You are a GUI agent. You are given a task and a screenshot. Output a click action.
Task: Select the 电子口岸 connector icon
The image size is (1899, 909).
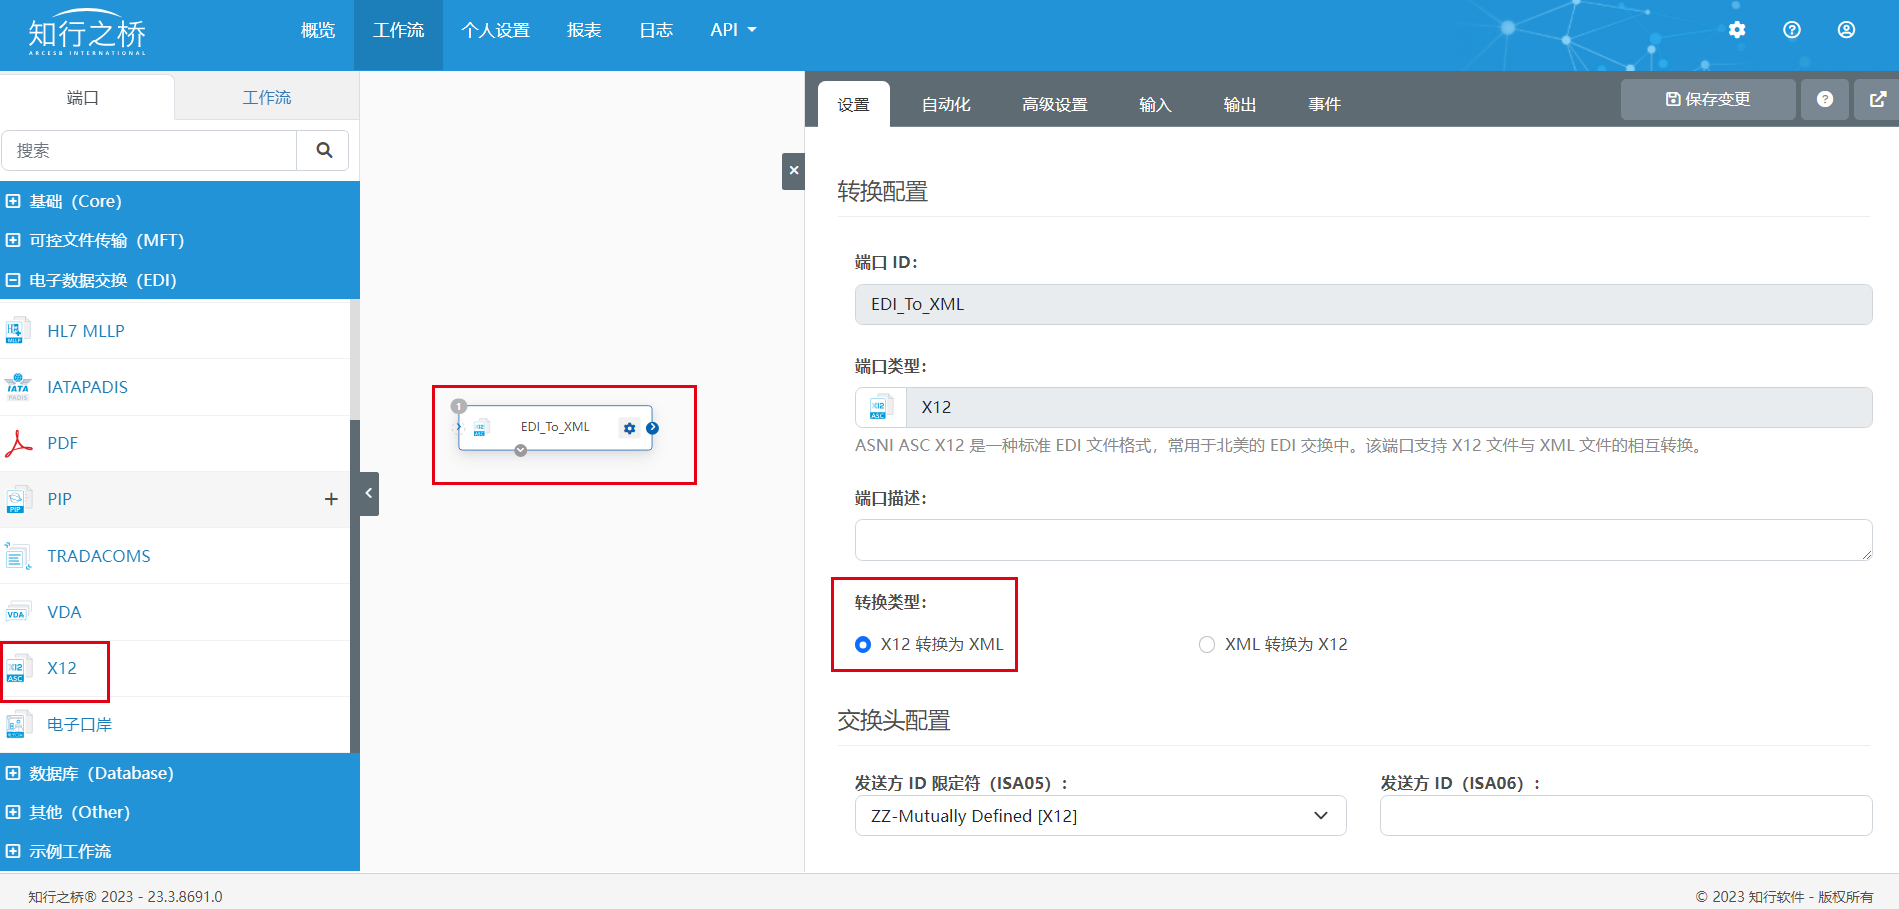(x=17, y=724)
